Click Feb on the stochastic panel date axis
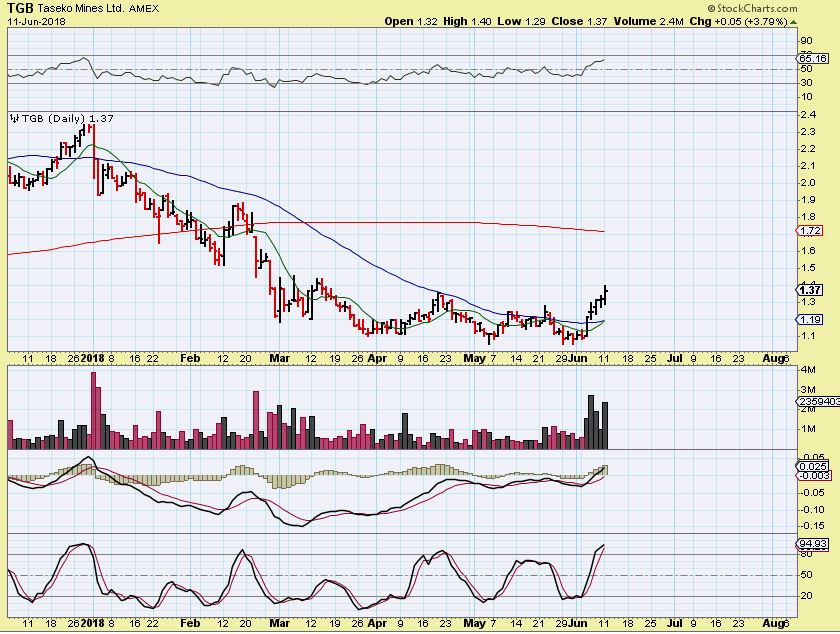The height and width of the screenshot is (634, 840). click(x=190, y=623)
